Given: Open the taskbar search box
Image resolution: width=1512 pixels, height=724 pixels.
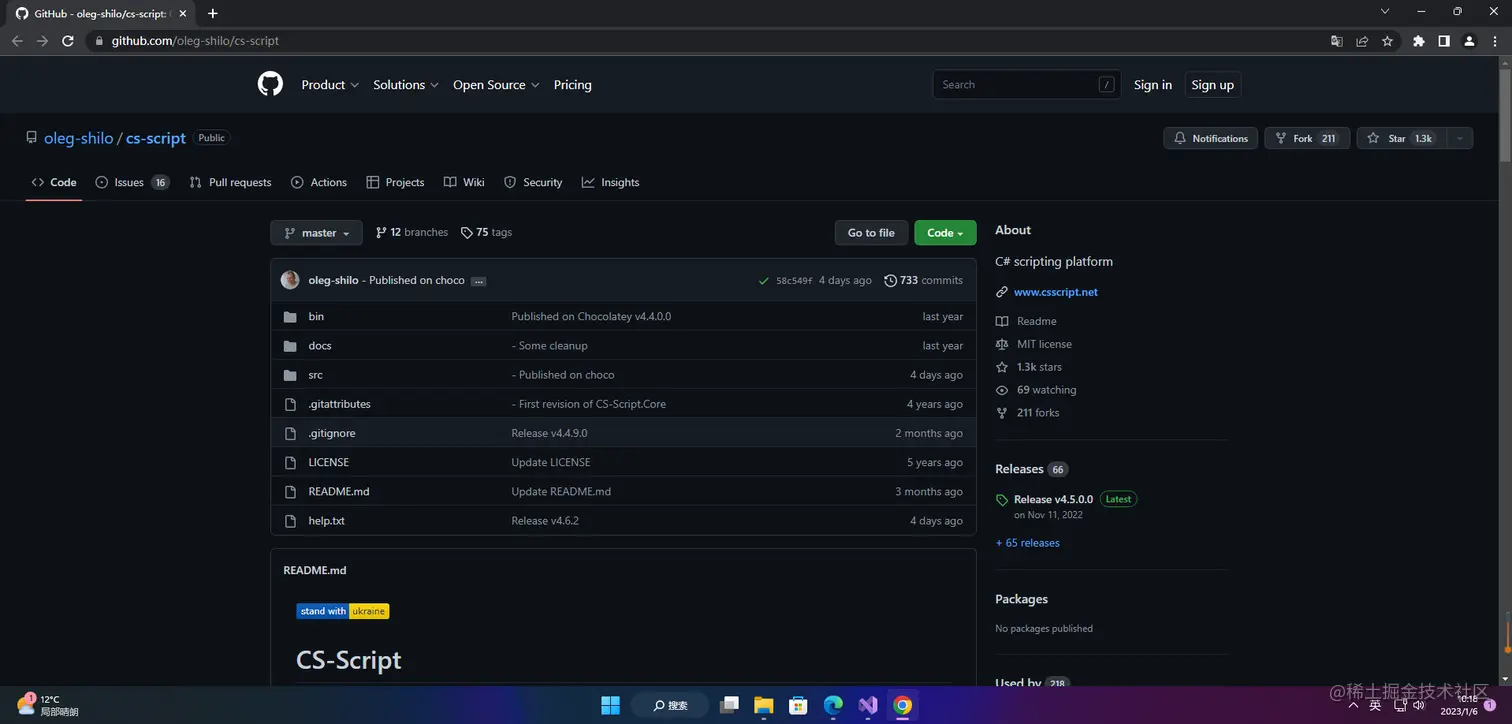Looking at the screenshot, I should (x=672, y=705).
